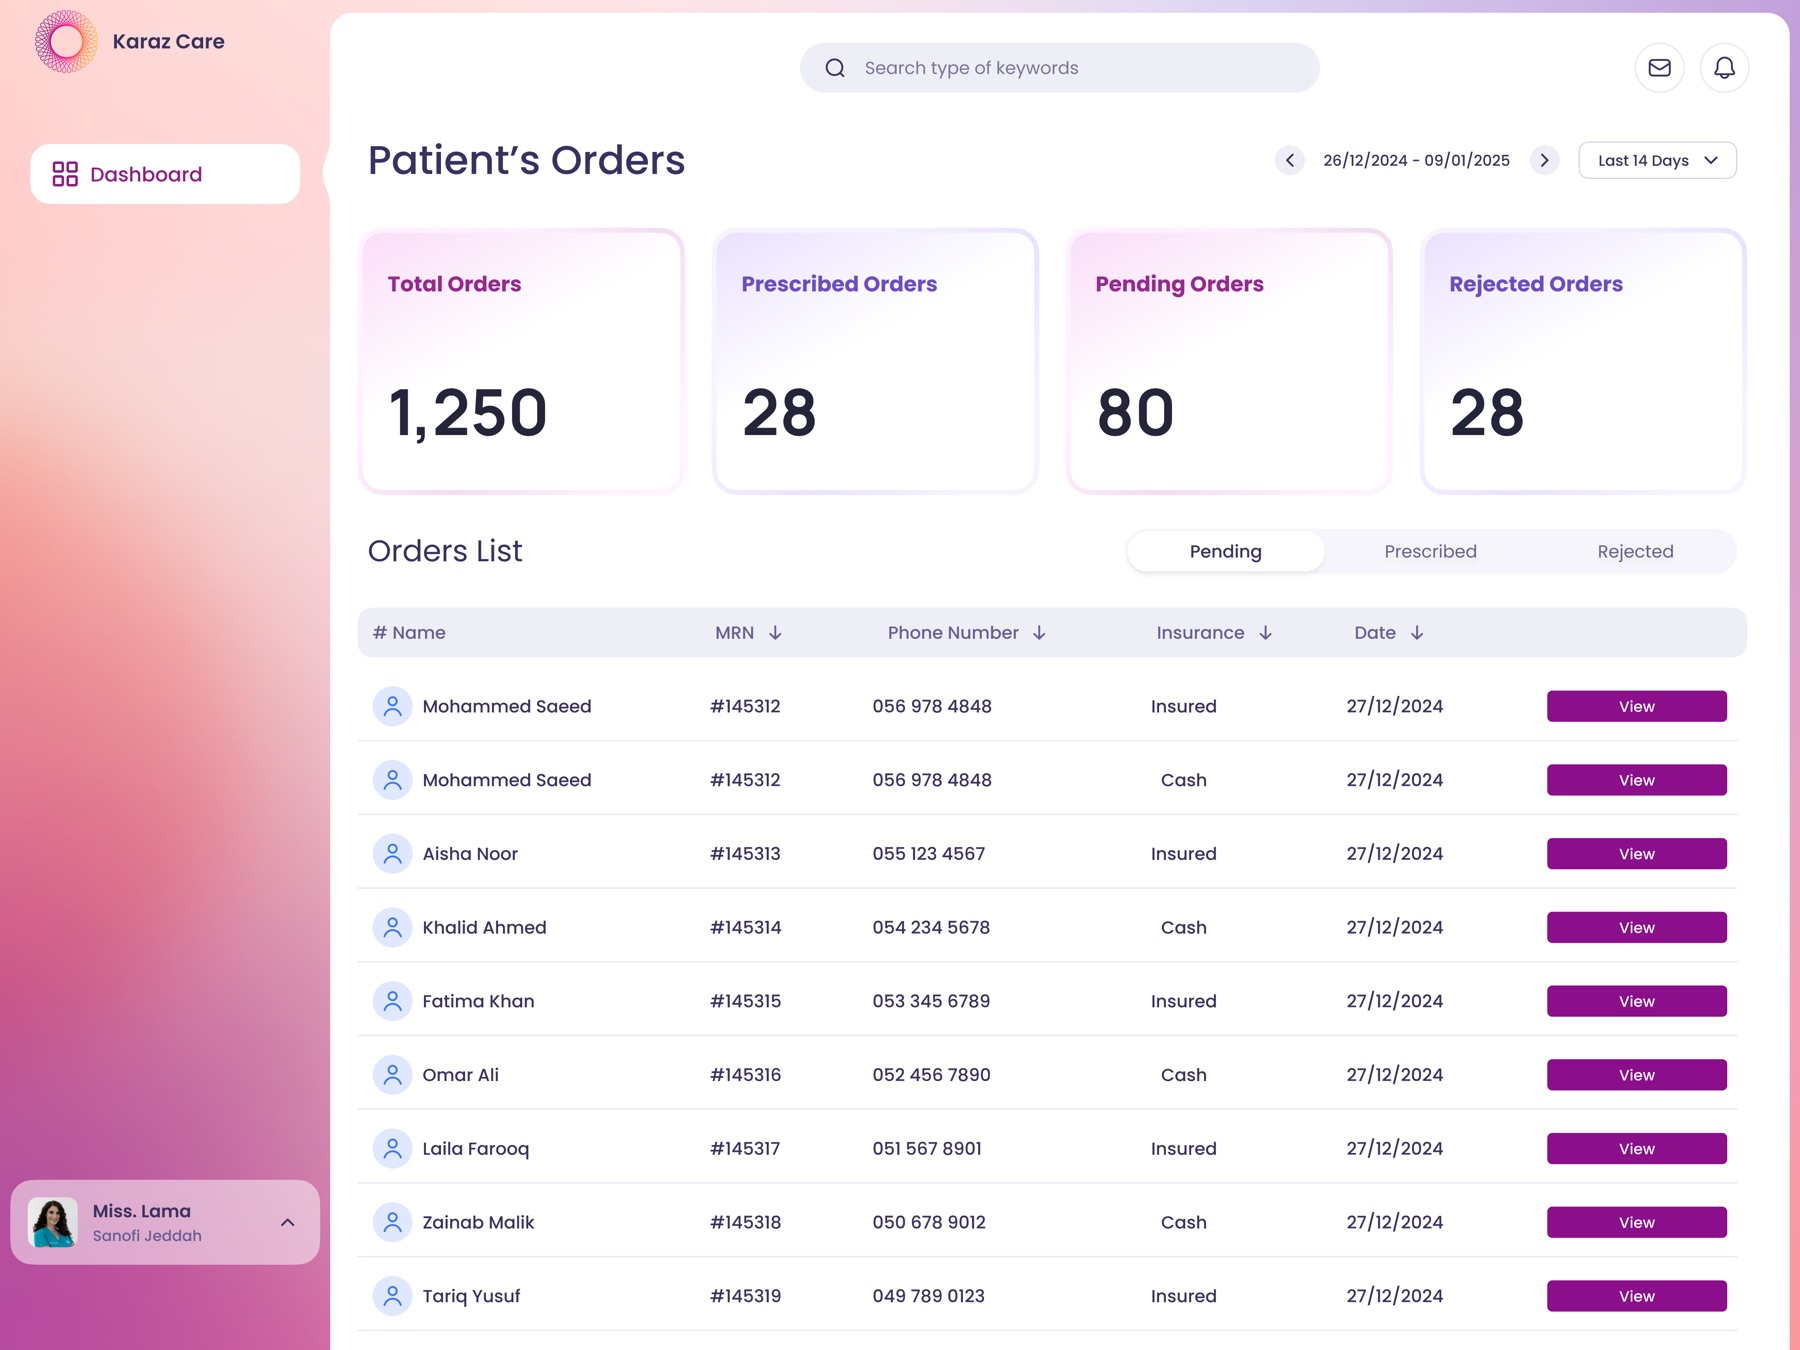Click phone number 051 567 8901
This screenshot has width=1800, height=1350.
point(927,1149)
